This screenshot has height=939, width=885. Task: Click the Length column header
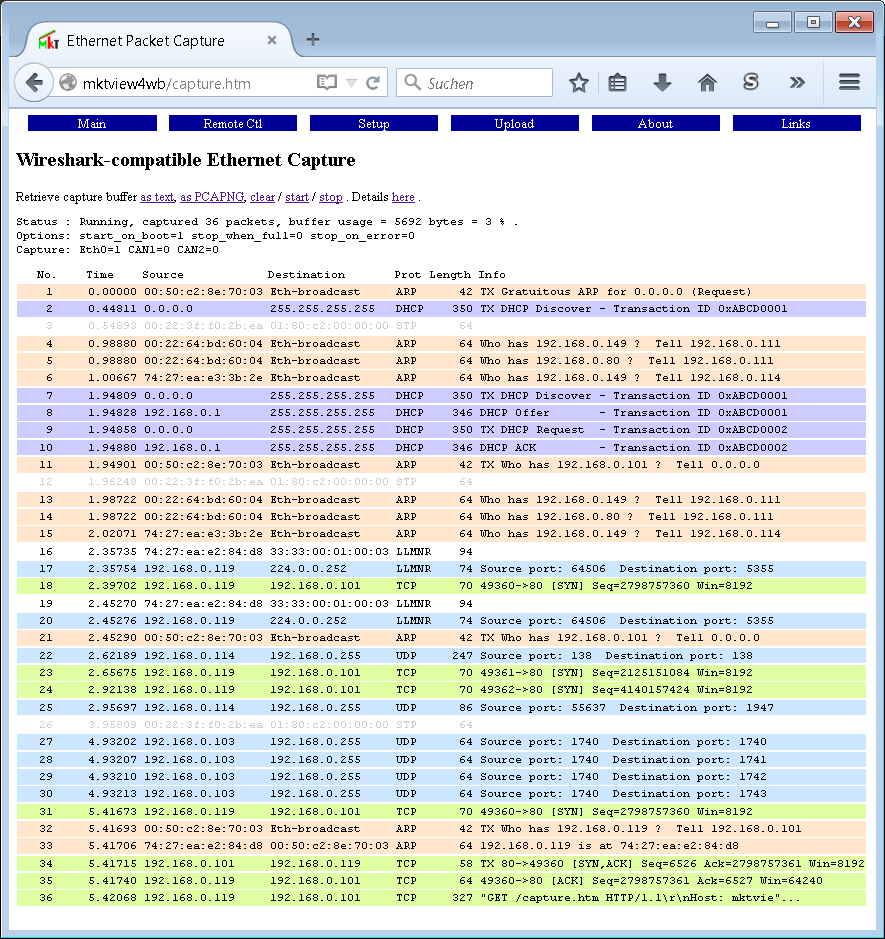tap(450, 275)
